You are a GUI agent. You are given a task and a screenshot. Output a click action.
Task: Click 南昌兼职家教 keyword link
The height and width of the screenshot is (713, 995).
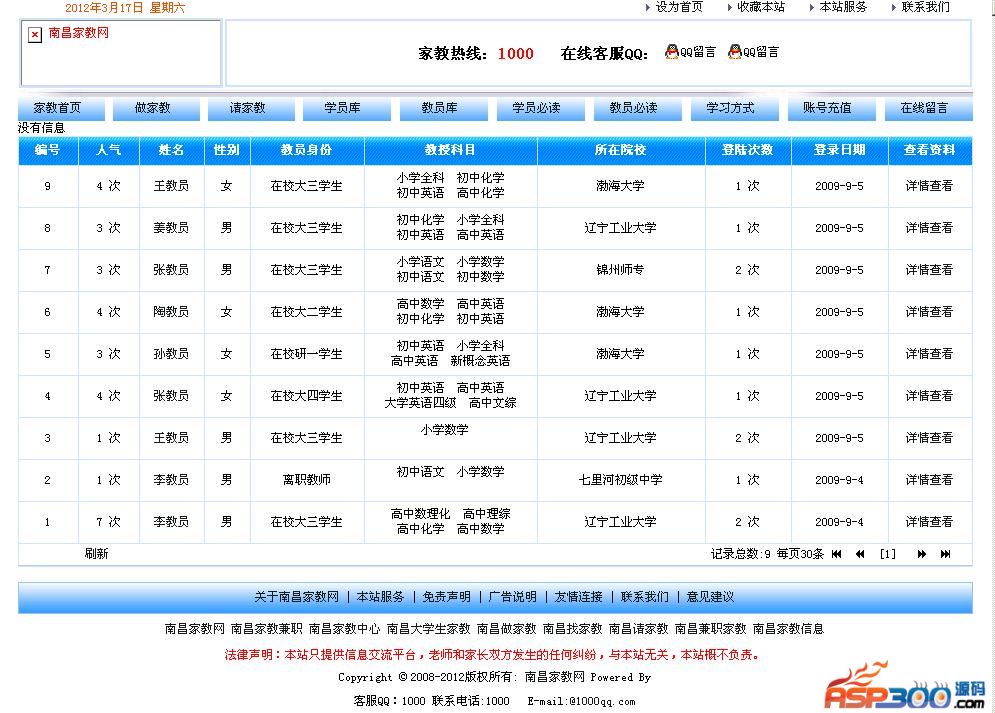point(711,629)
